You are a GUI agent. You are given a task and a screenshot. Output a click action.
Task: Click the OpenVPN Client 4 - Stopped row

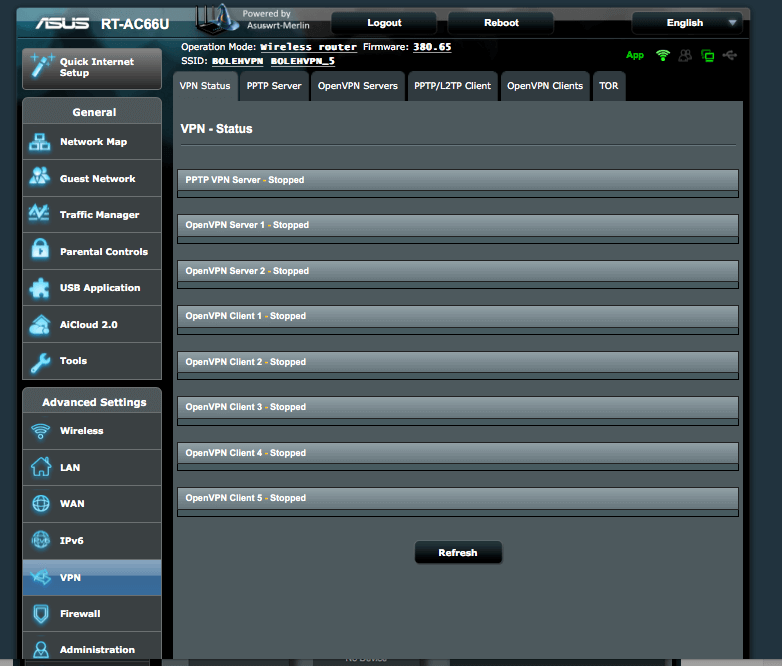tap(458, 452)
